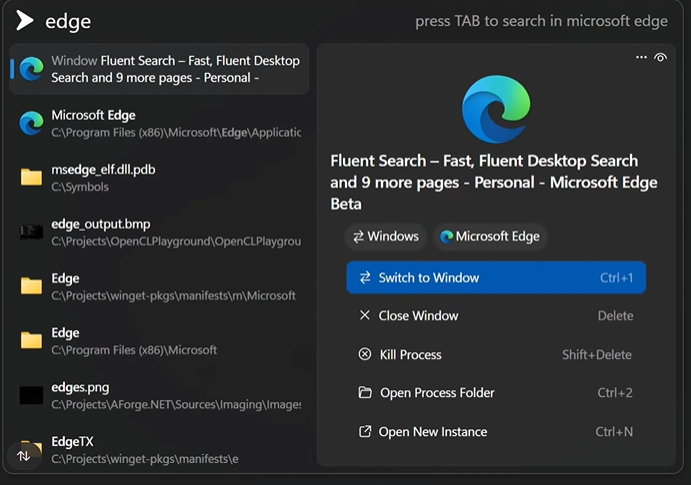Click the X icon beside Close Window
Screen dimensions: 691x485
pos(365,315)
